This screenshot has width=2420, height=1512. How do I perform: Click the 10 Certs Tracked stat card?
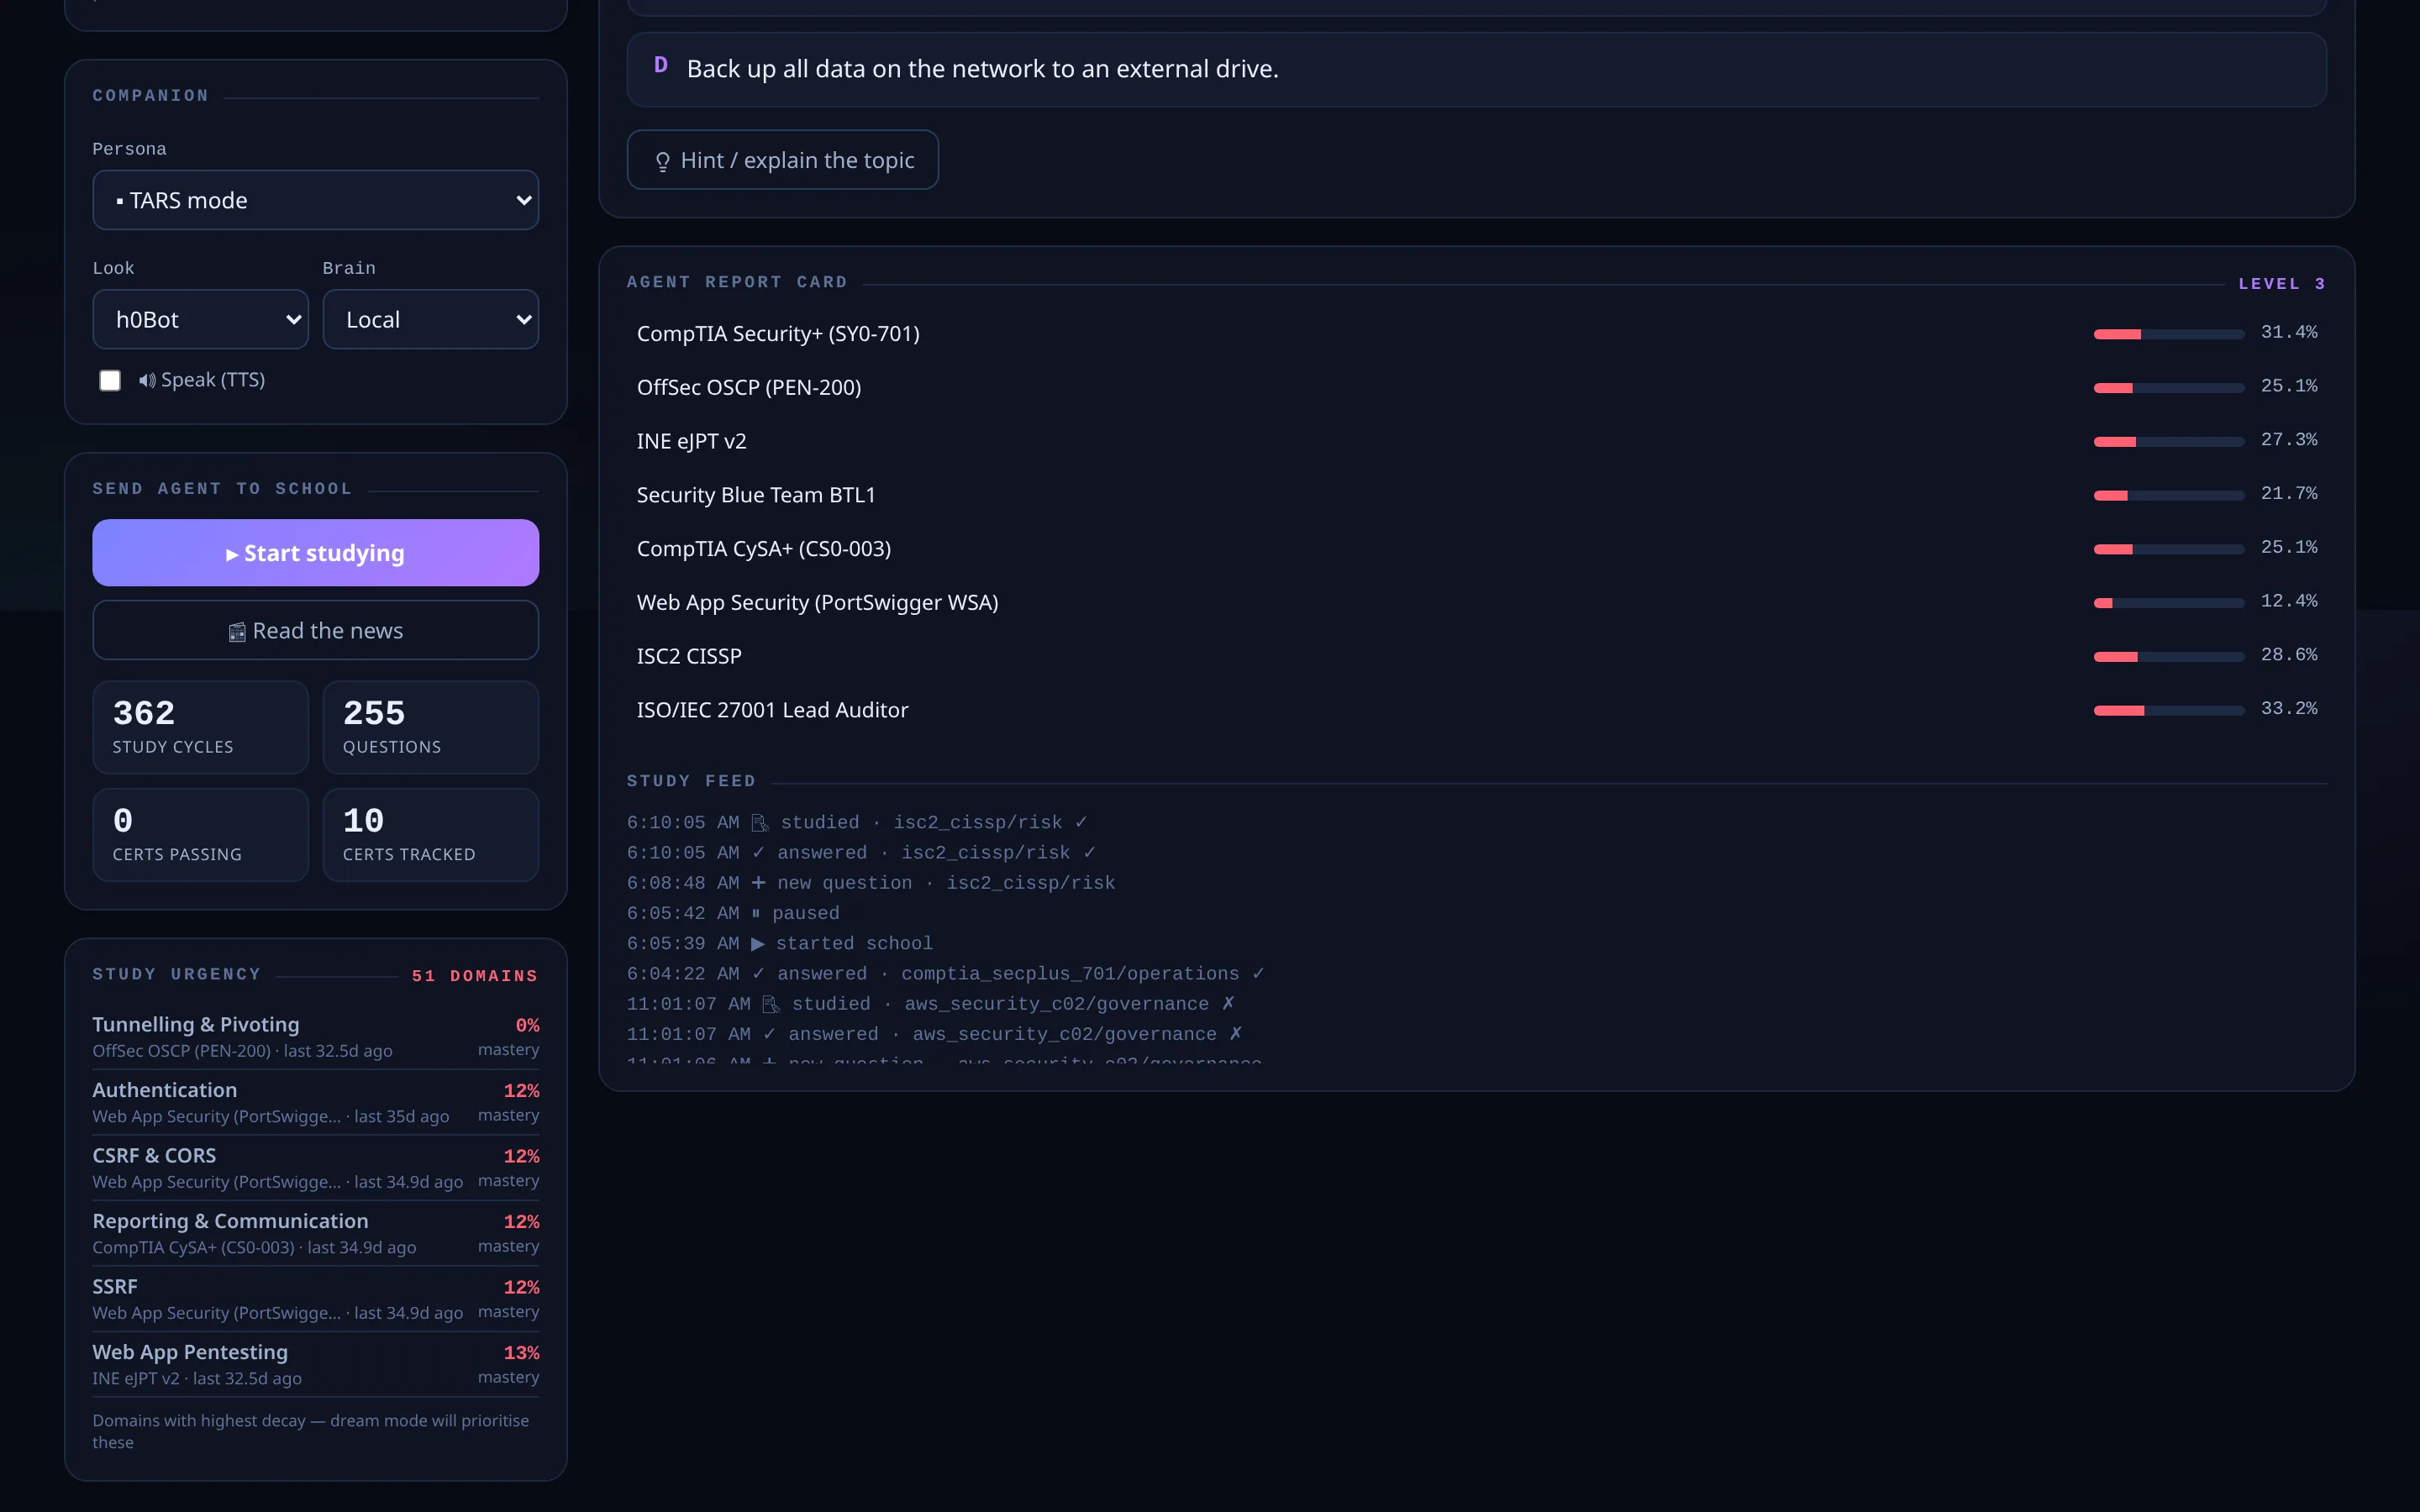tap(431, 835)
